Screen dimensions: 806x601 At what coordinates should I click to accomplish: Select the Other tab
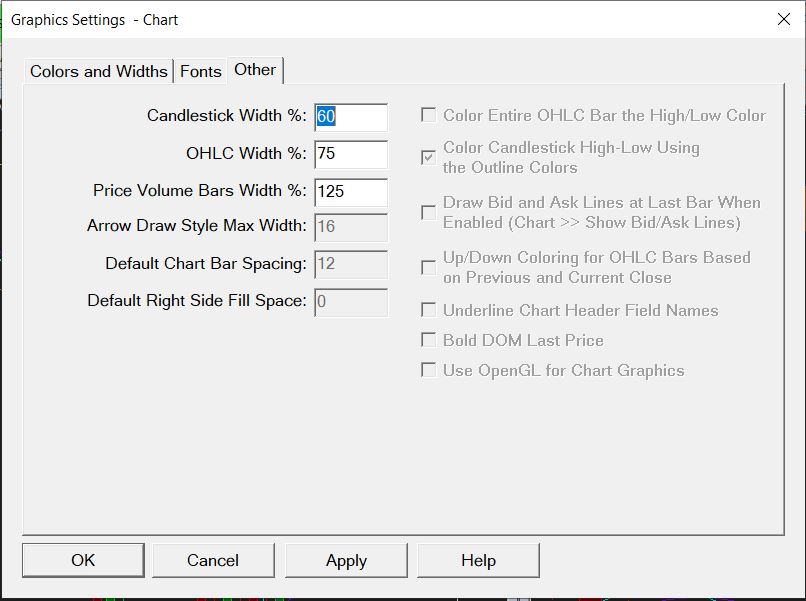(x=255, y=69)
